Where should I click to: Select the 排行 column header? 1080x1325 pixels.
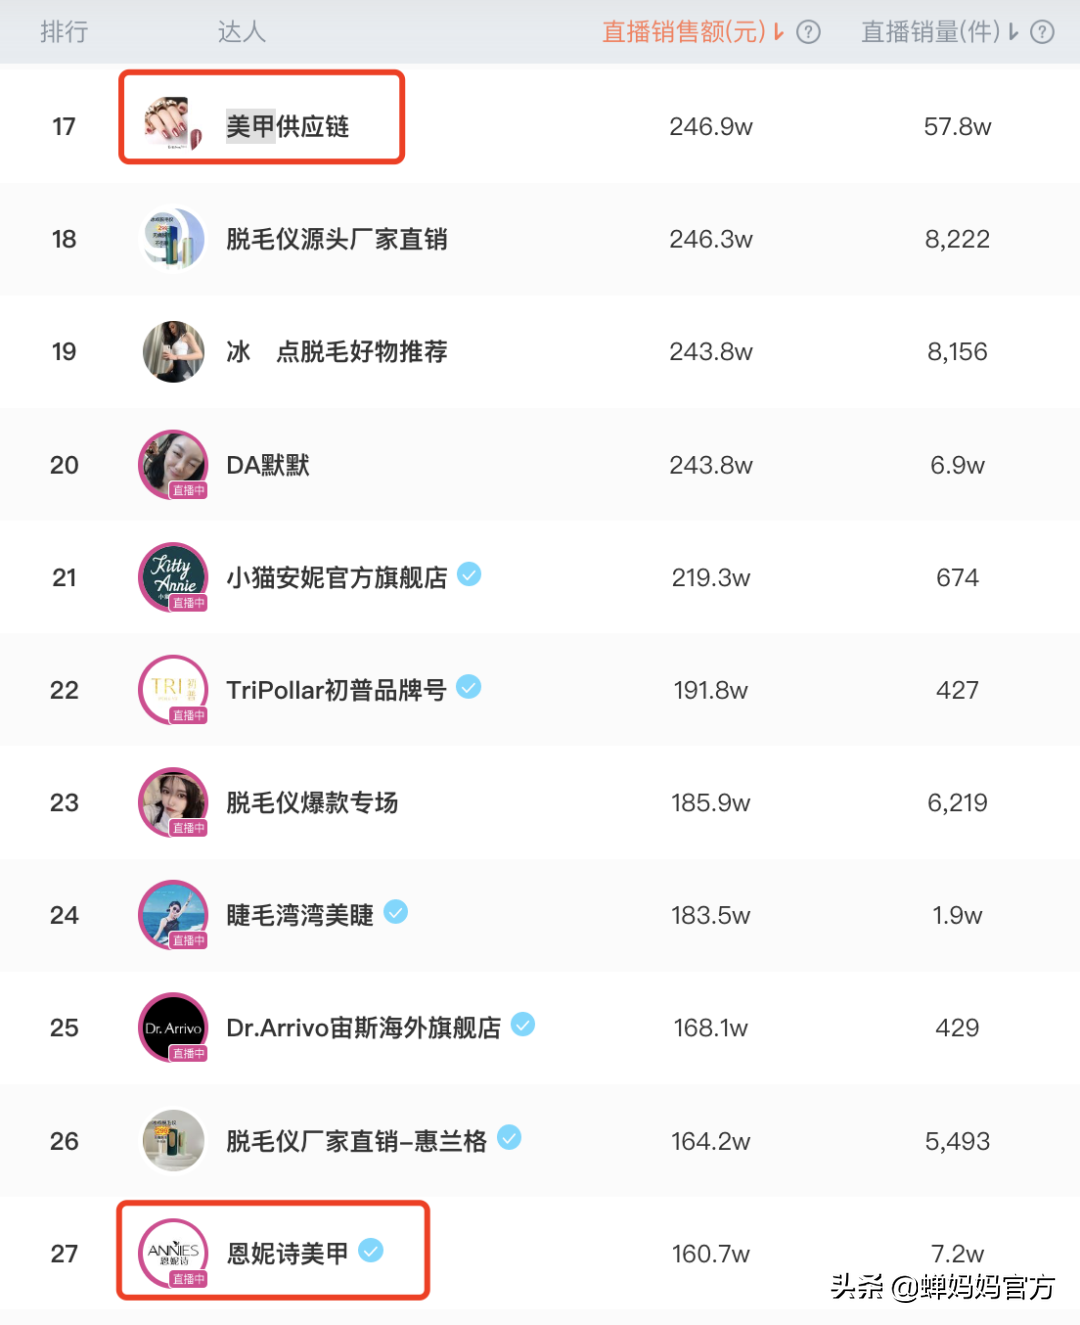(64, 32)
